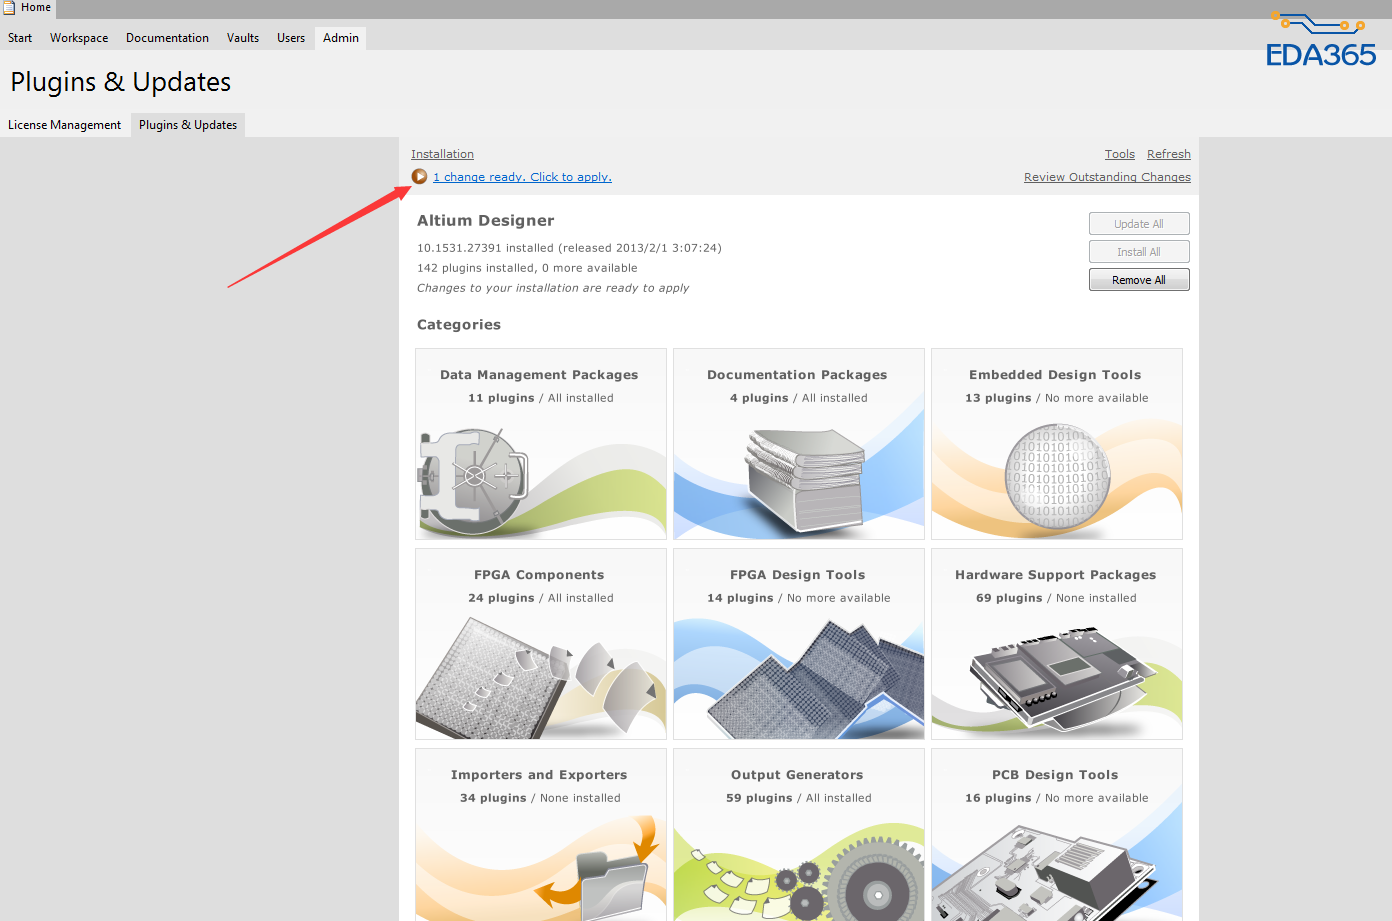Click the orange apply-changes arrow icon
Viewport: 1392px width, 921px height.
click(420, 177)
